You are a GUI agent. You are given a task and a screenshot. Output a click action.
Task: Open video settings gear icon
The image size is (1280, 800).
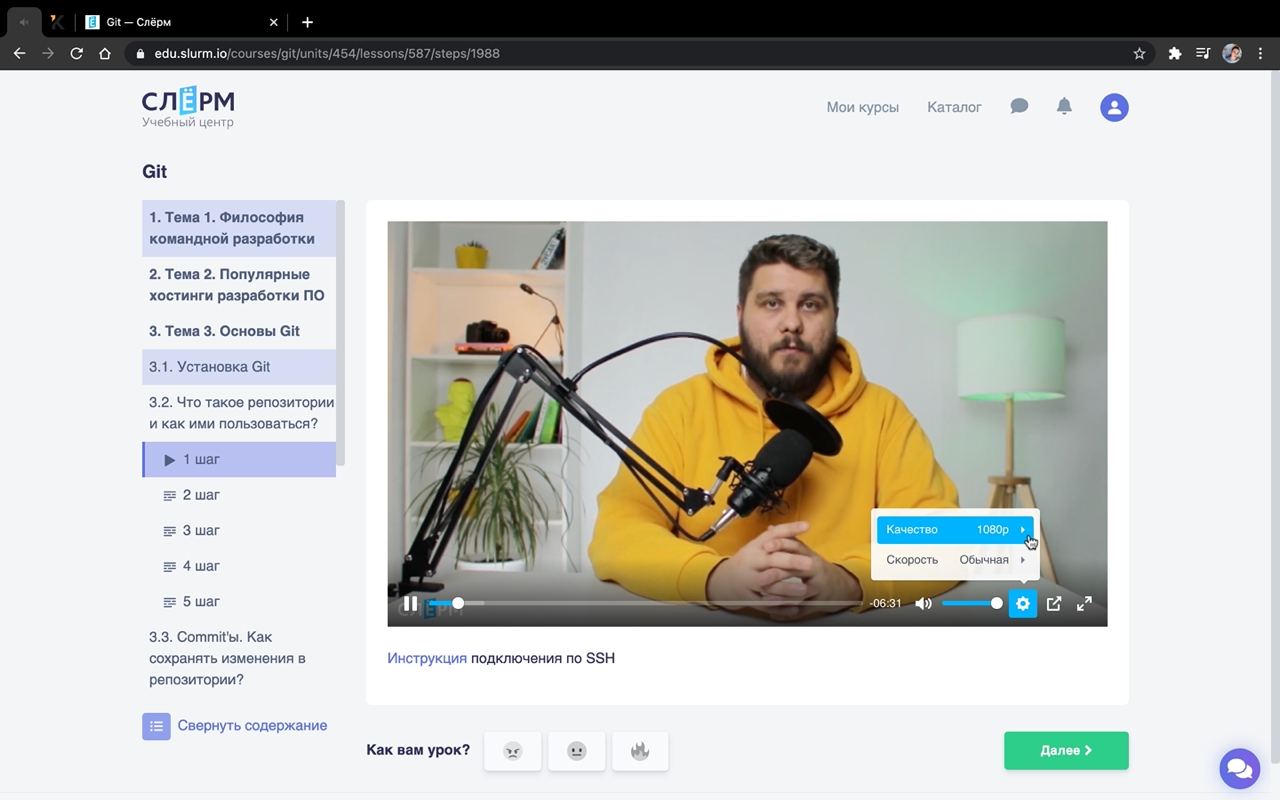pyautogui.click(x=1022, y=604)
